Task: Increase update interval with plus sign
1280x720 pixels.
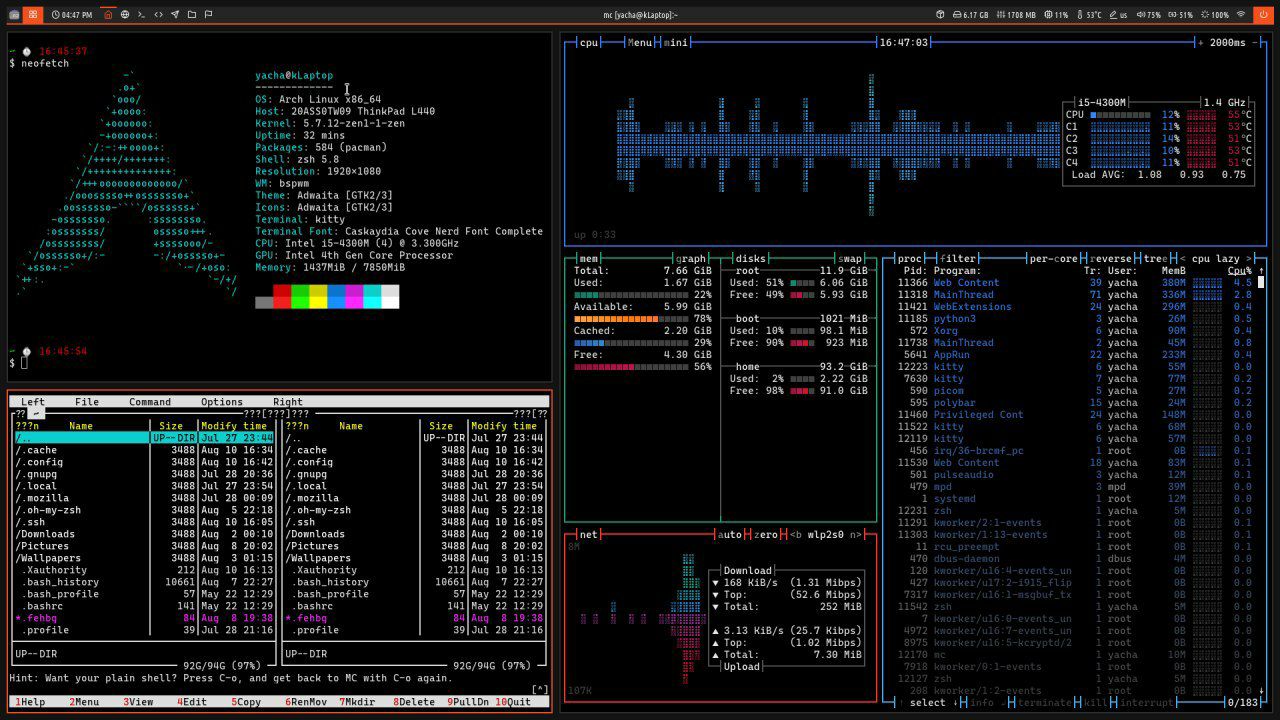Action: click(x=1201, y=43)
